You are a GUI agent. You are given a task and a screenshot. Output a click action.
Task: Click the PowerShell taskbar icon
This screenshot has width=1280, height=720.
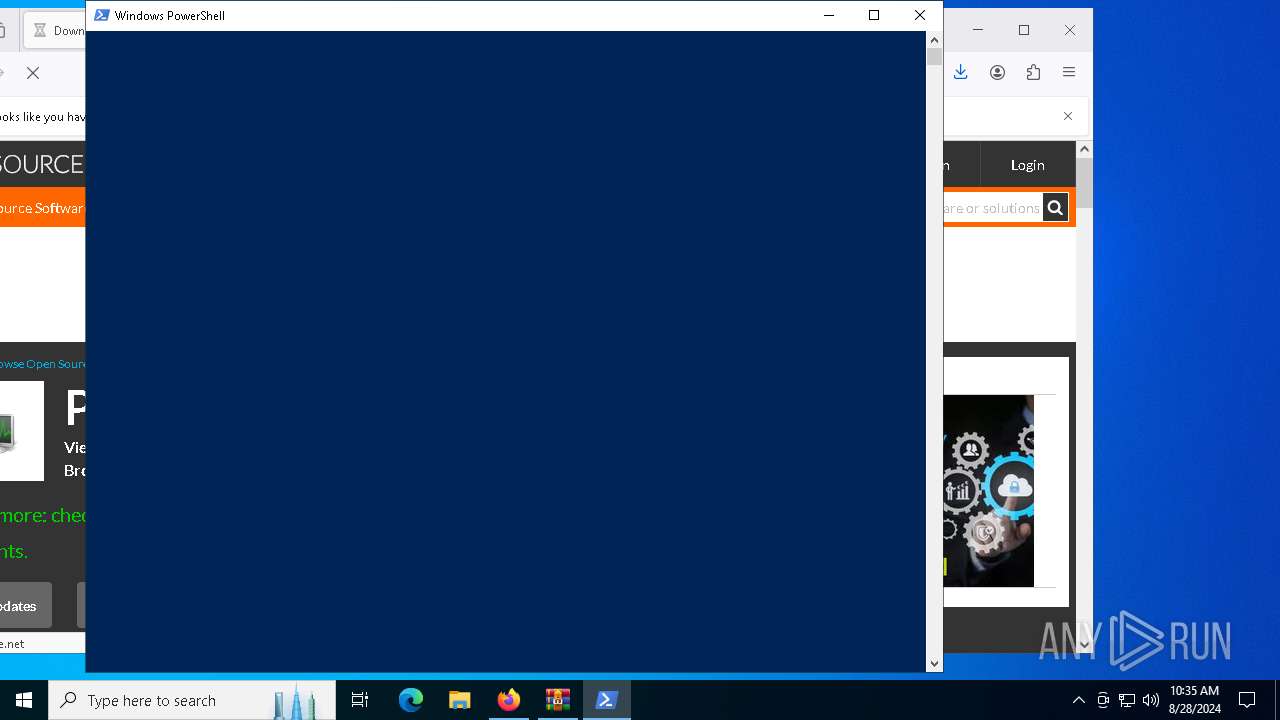[x=606, y=700]
